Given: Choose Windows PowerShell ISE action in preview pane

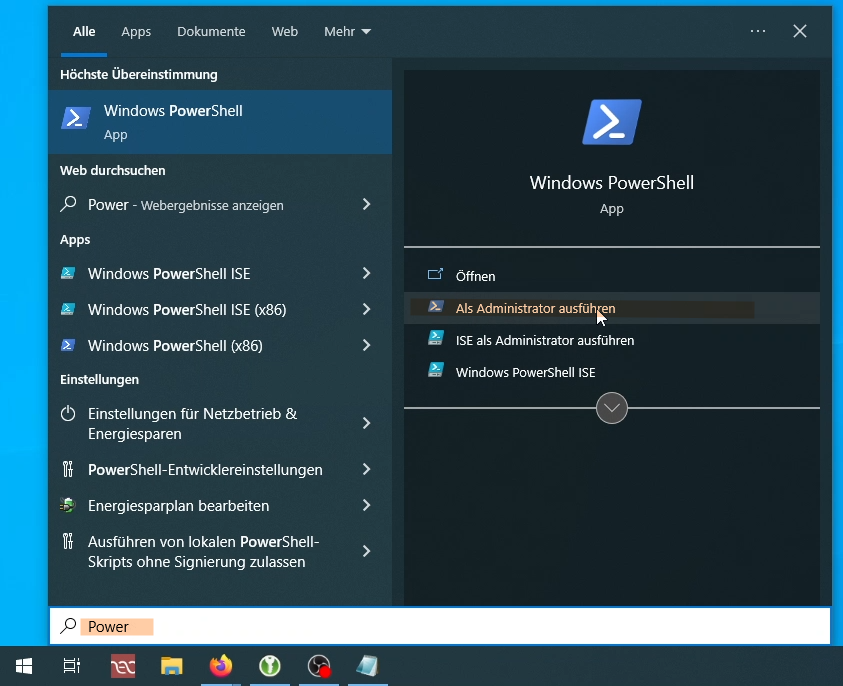Looking at the screenshot, I should coord(612,372).
